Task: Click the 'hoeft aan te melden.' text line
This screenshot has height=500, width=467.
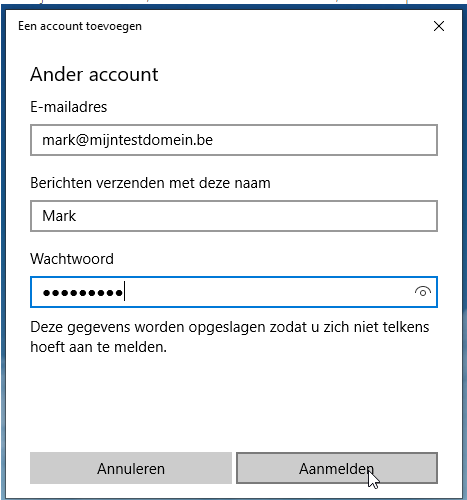Action: (99, 347)
